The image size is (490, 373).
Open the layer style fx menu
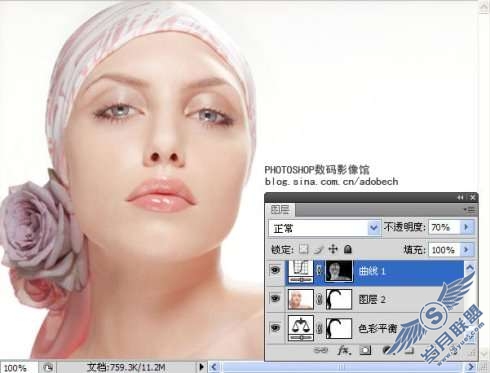pyautogui.click(x=343, y=350)
